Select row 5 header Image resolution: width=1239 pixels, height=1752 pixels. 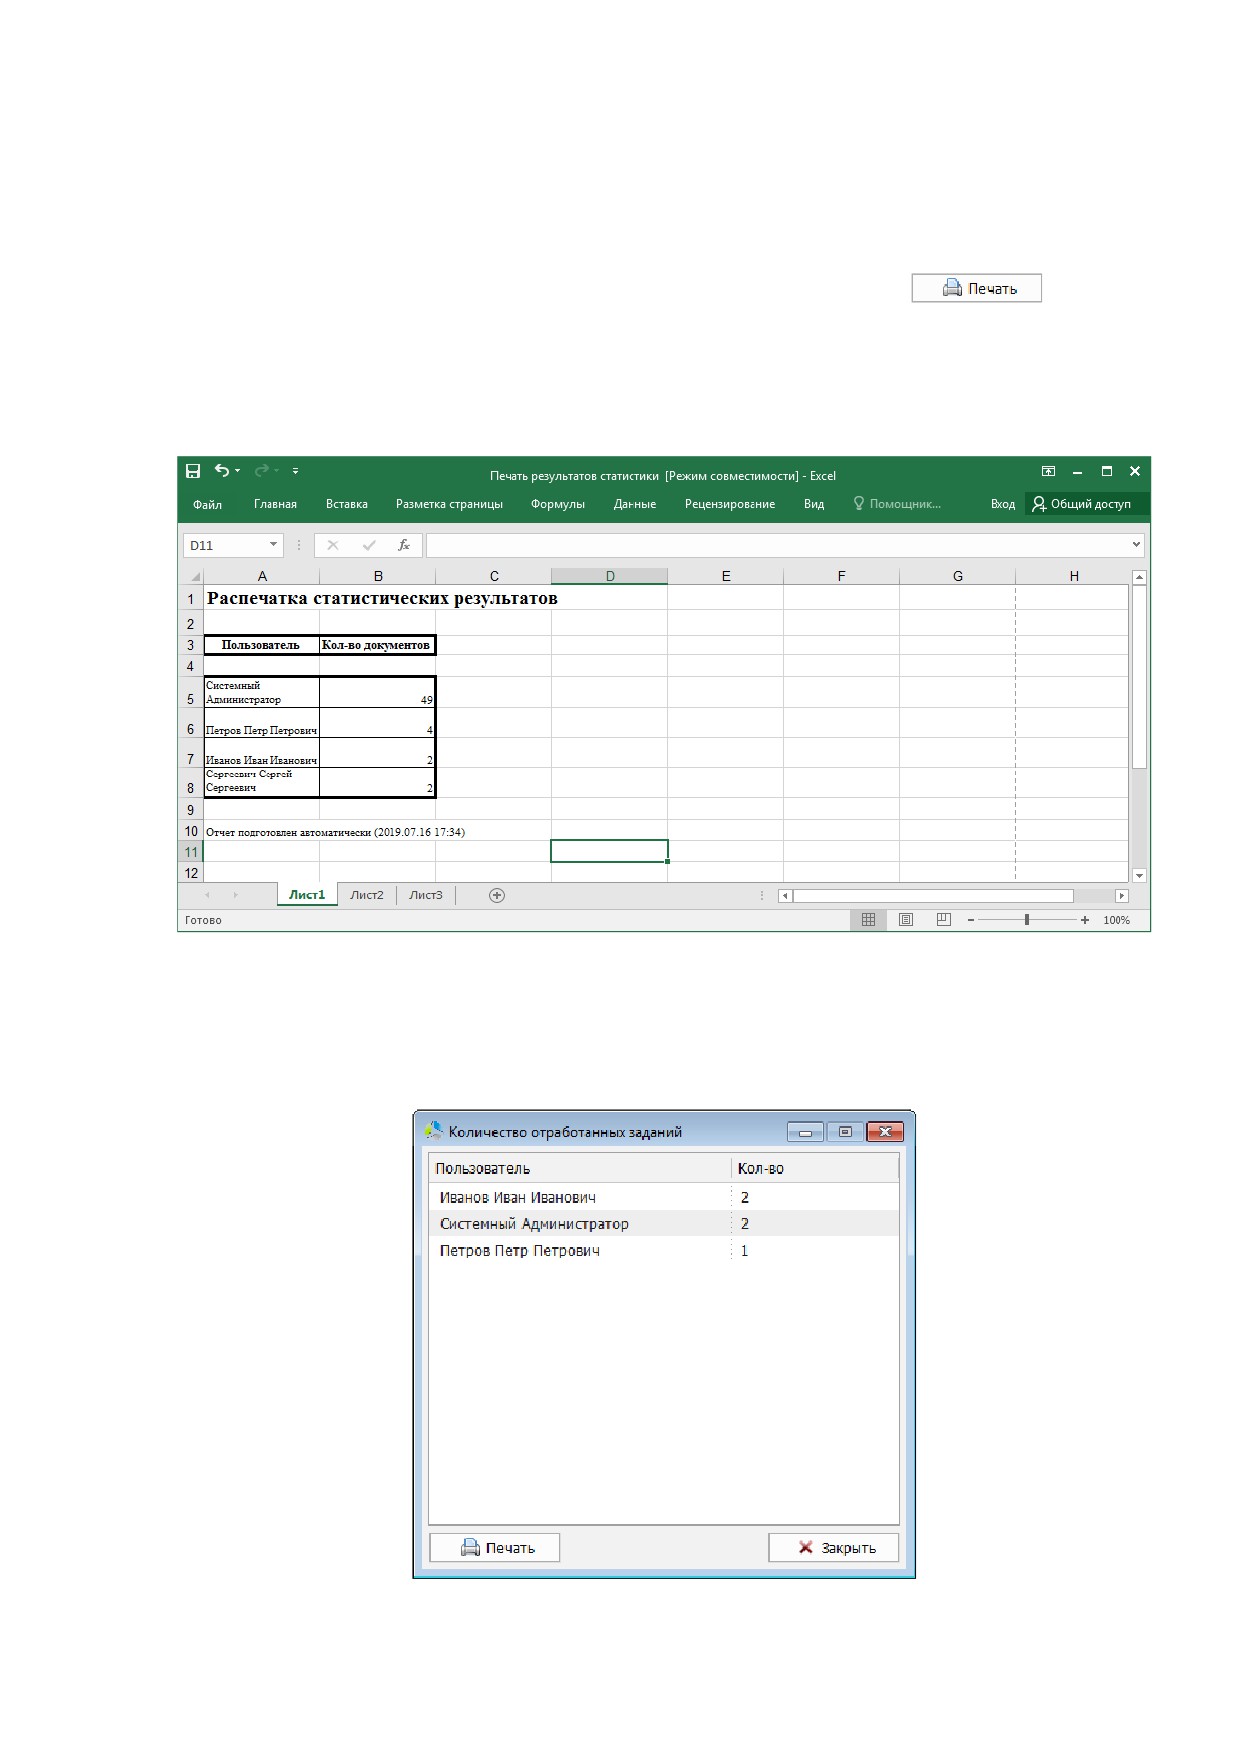[191, 692]
